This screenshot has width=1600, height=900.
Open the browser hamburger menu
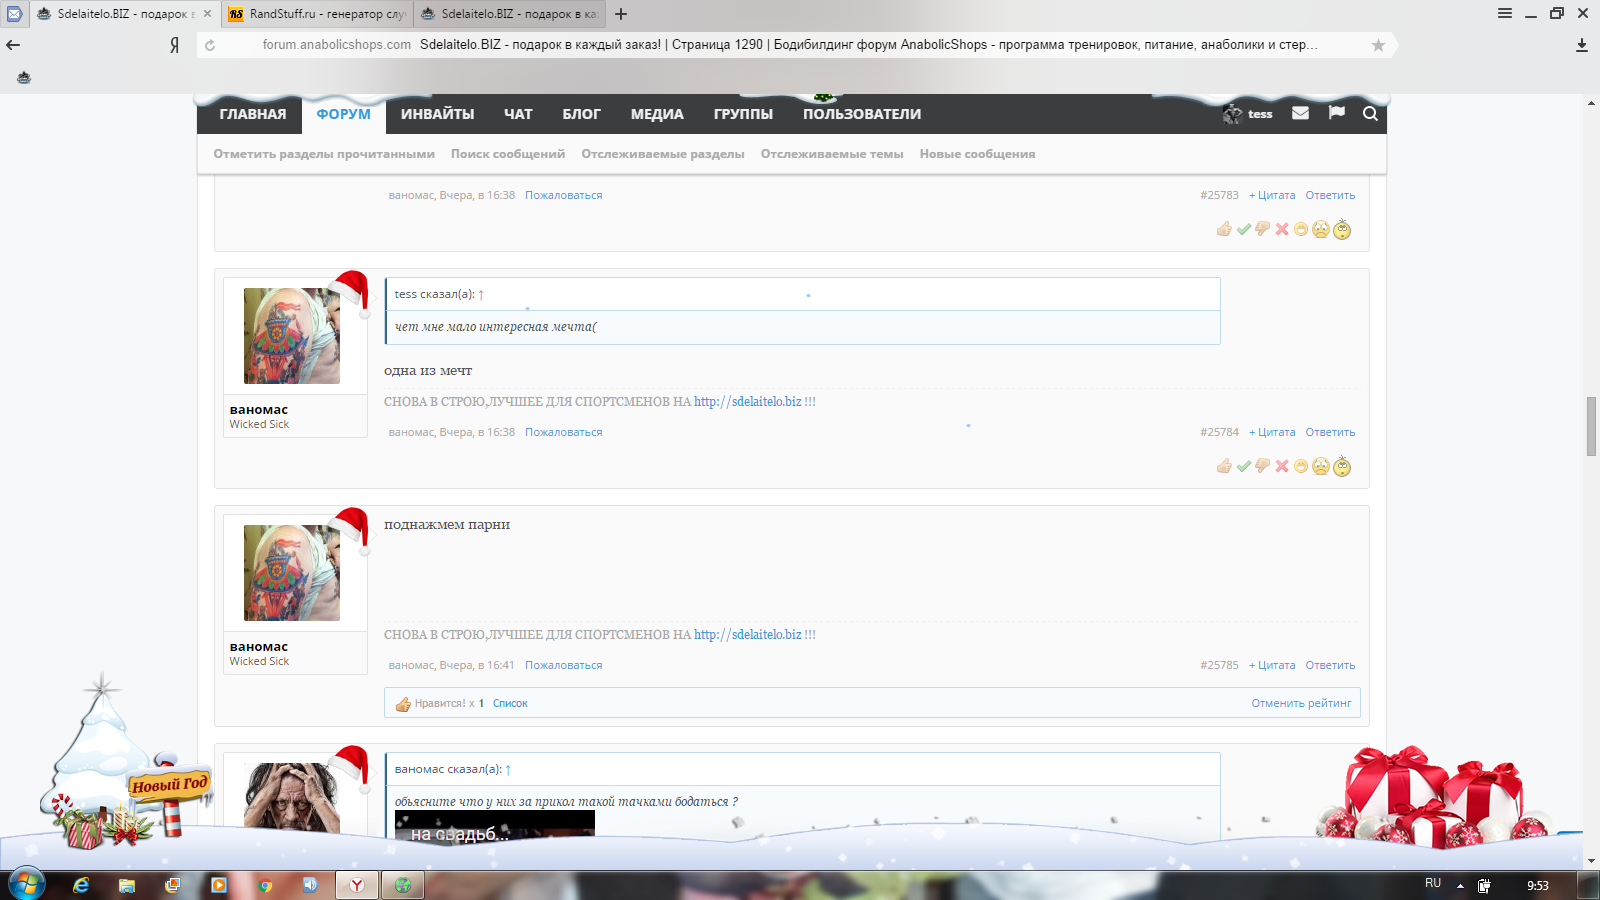[x=1504, y=13]
